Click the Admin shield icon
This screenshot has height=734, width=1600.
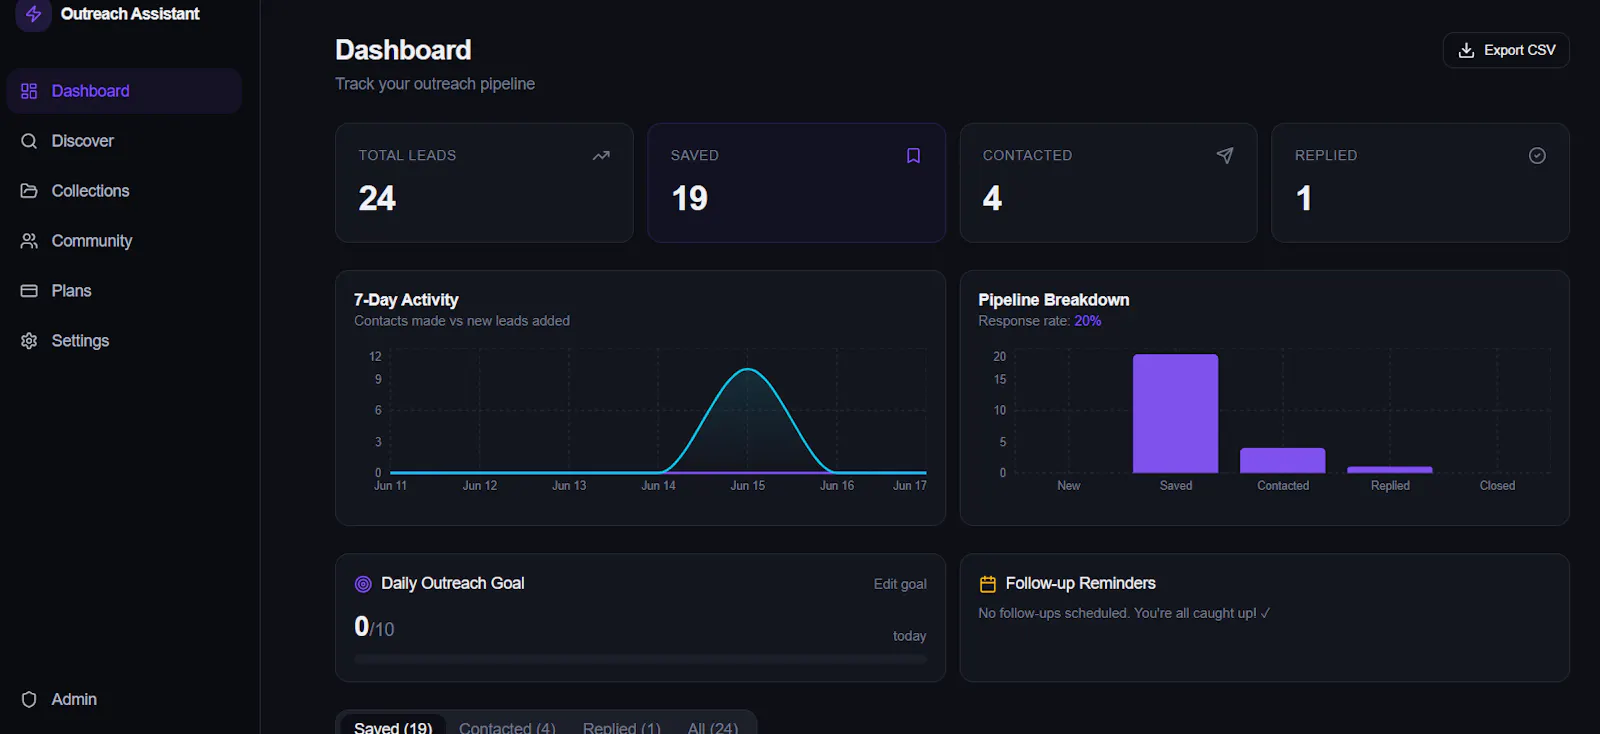coord(29,699)
